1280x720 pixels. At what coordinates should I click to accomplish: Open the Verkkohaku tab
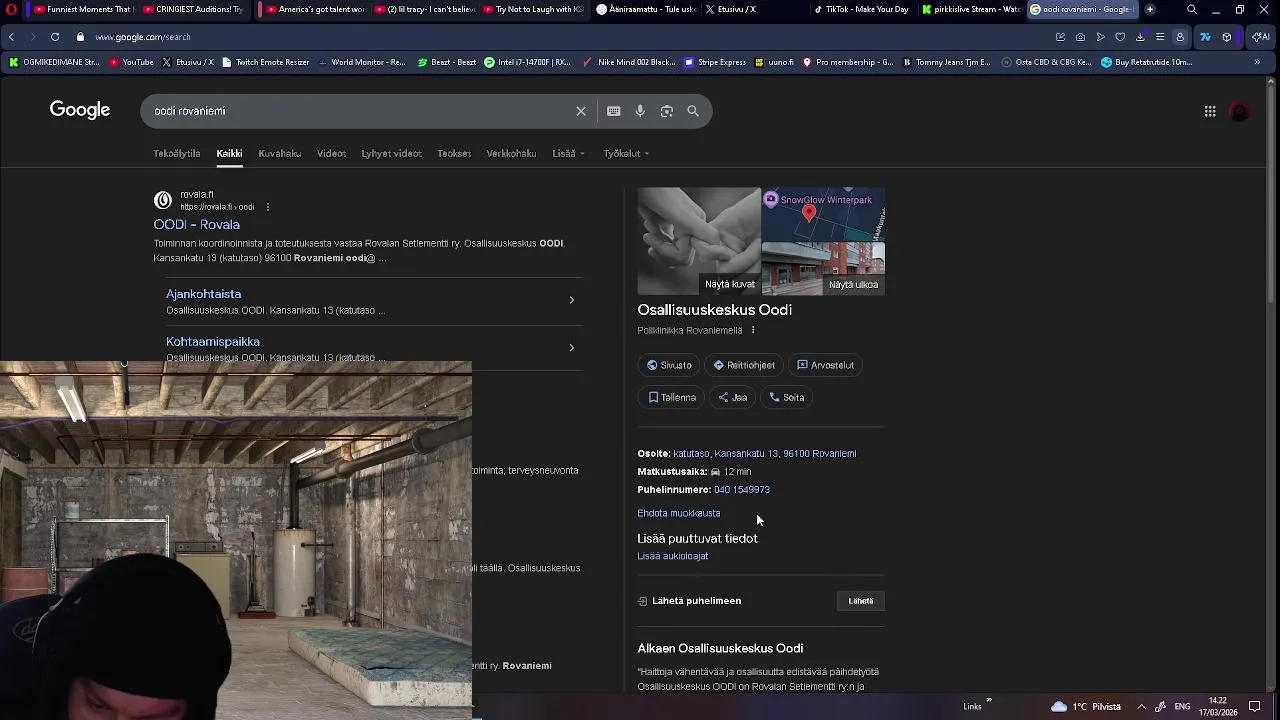point(511,153)
